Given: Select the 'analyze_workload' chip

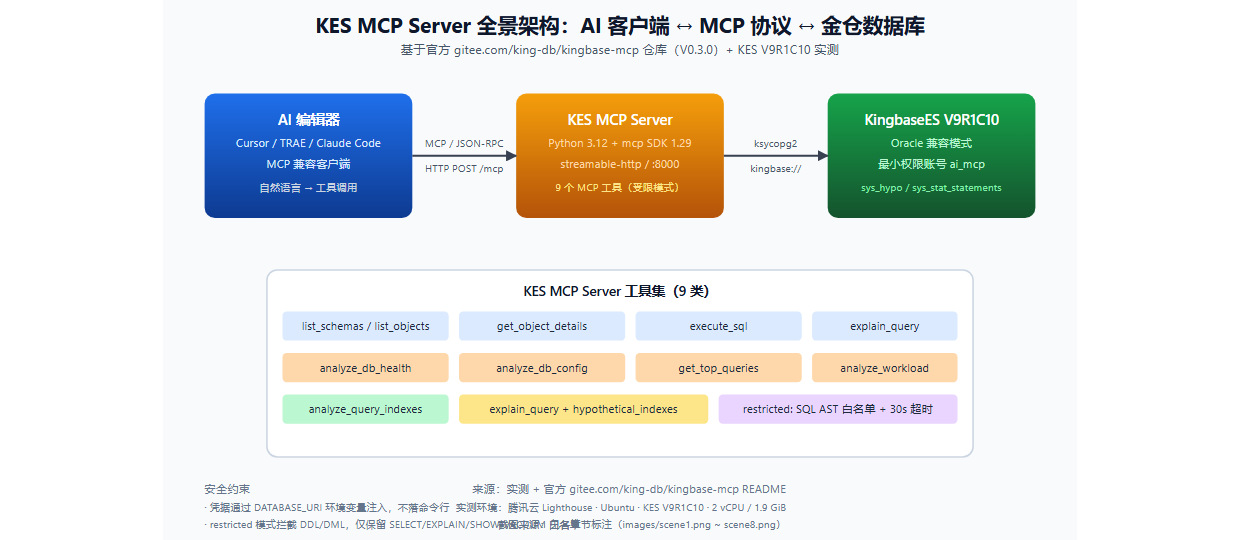Looking at the screenshot, I should click(x=884, y=368).
